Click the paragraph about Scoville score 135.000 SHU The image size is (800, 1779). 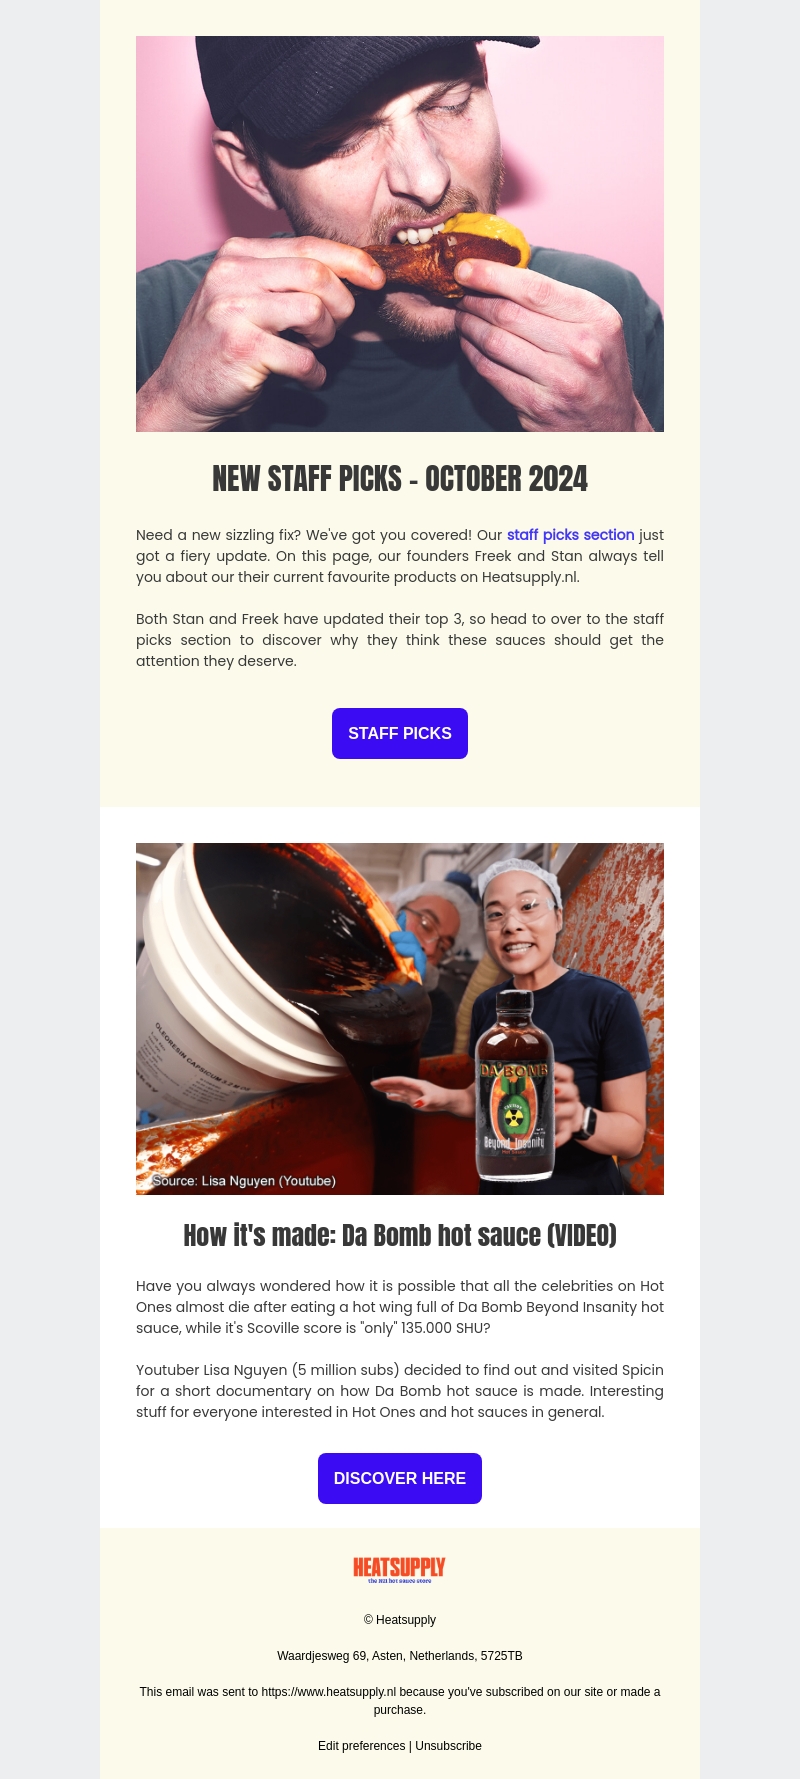coord(400,1307)
